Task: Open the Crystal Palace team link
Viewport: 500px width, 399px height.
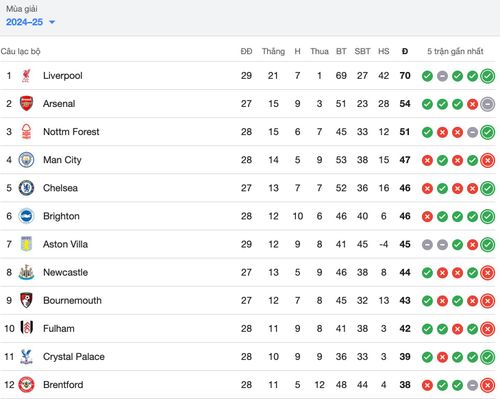Action: coord(74,357)
